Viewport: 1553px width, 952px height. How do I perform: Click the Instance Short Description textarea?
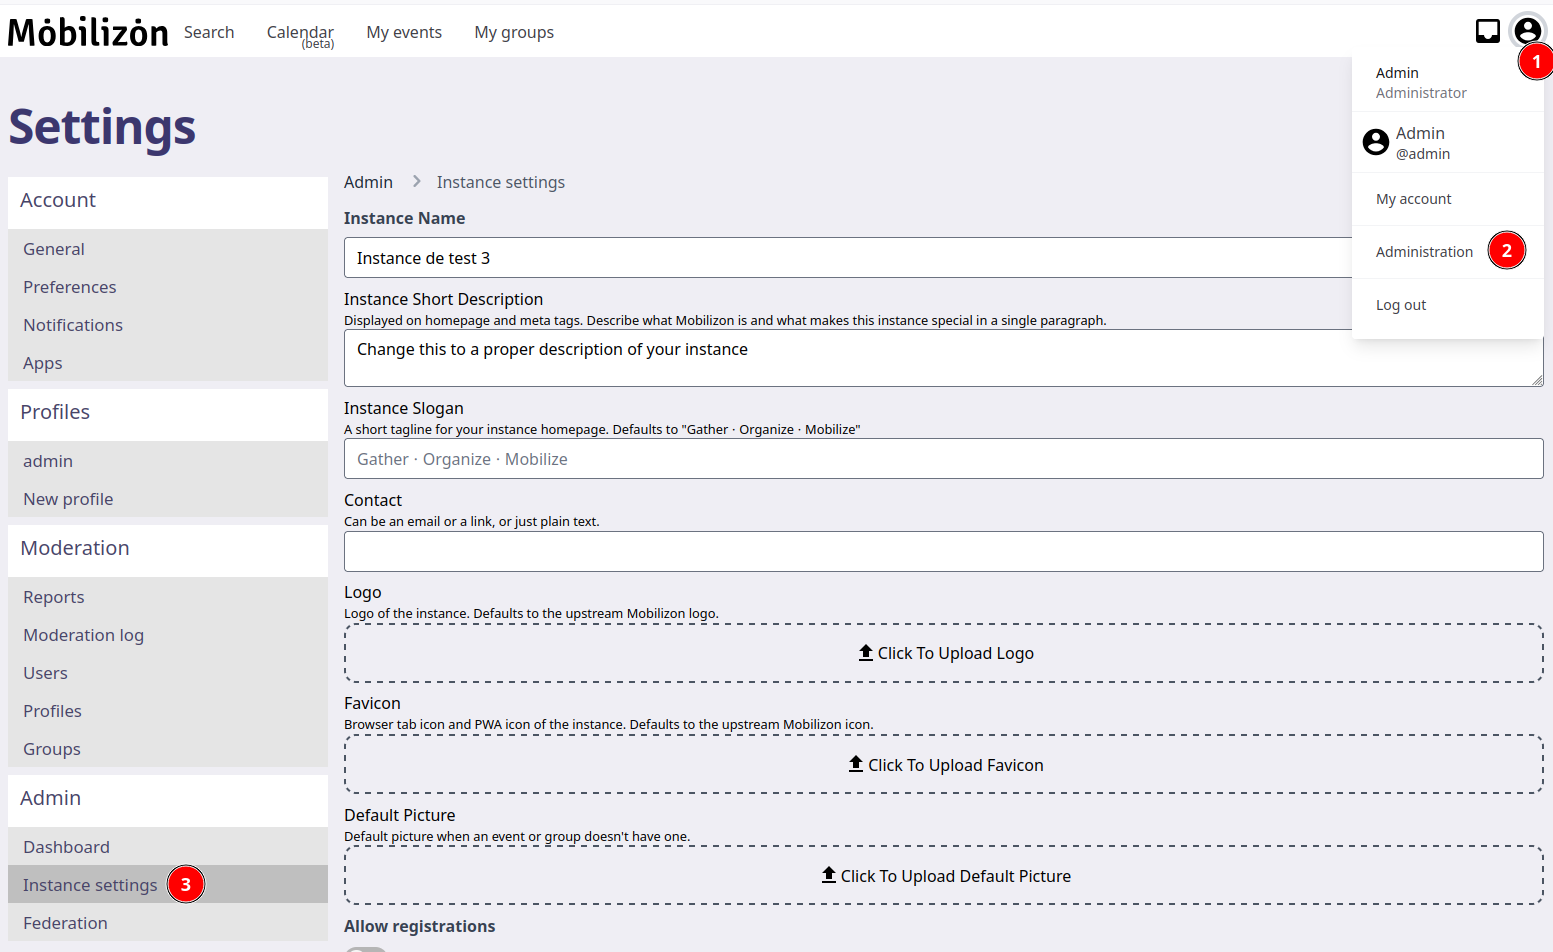(x=943, y=358)
